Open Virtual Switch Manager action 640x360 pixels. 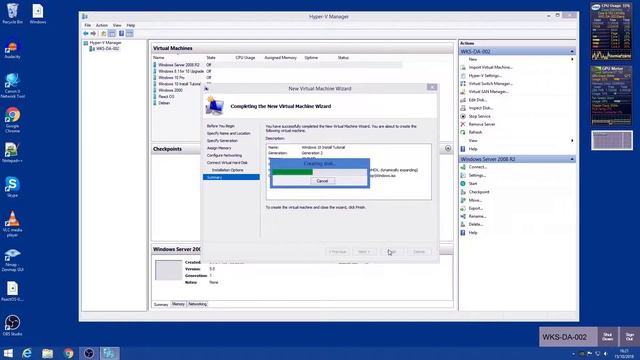point(490,84)
